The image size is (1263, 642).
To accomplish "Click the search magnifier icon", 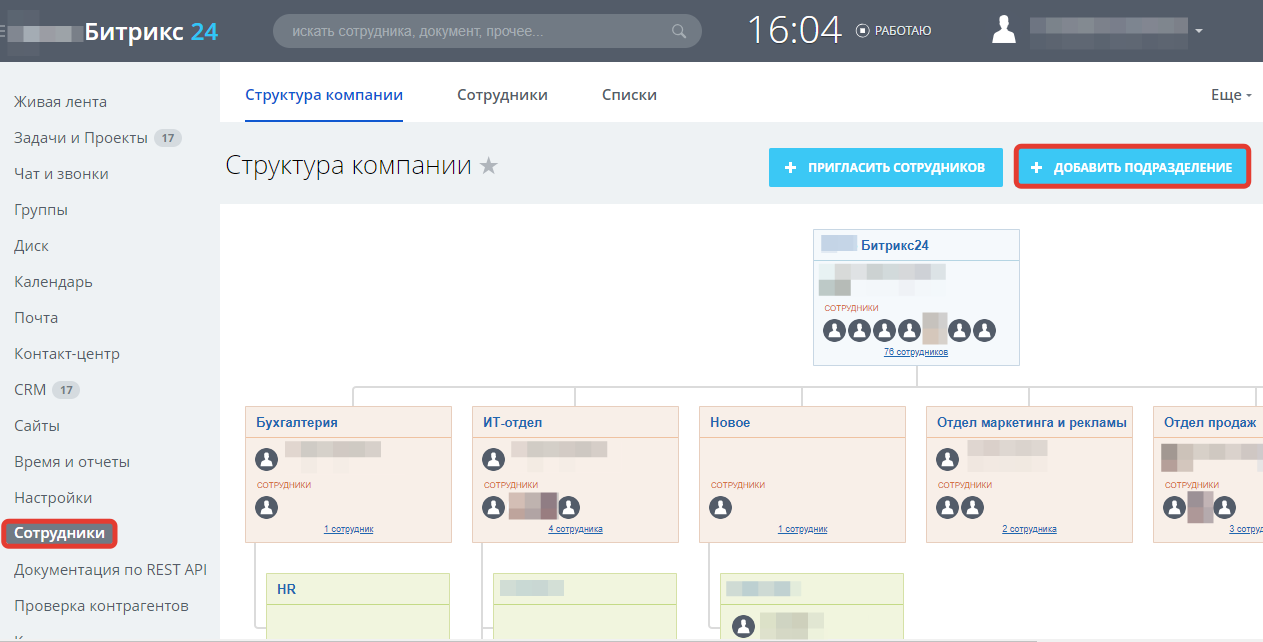I will point(679,31).
